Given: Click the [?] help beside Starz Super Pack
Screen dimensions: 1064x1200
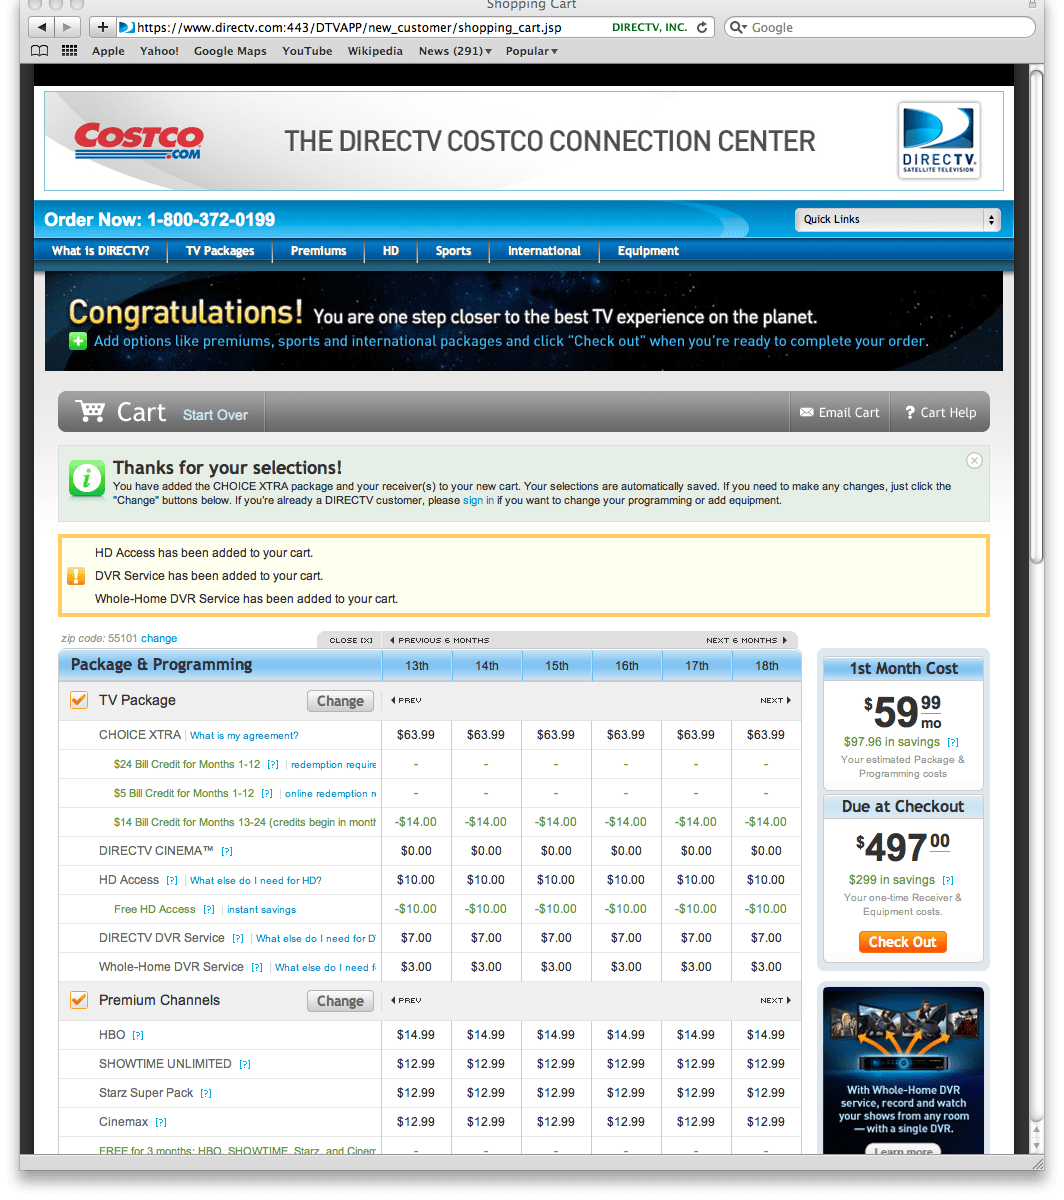Looking at the screenshot, I should tap(206, 1093).
